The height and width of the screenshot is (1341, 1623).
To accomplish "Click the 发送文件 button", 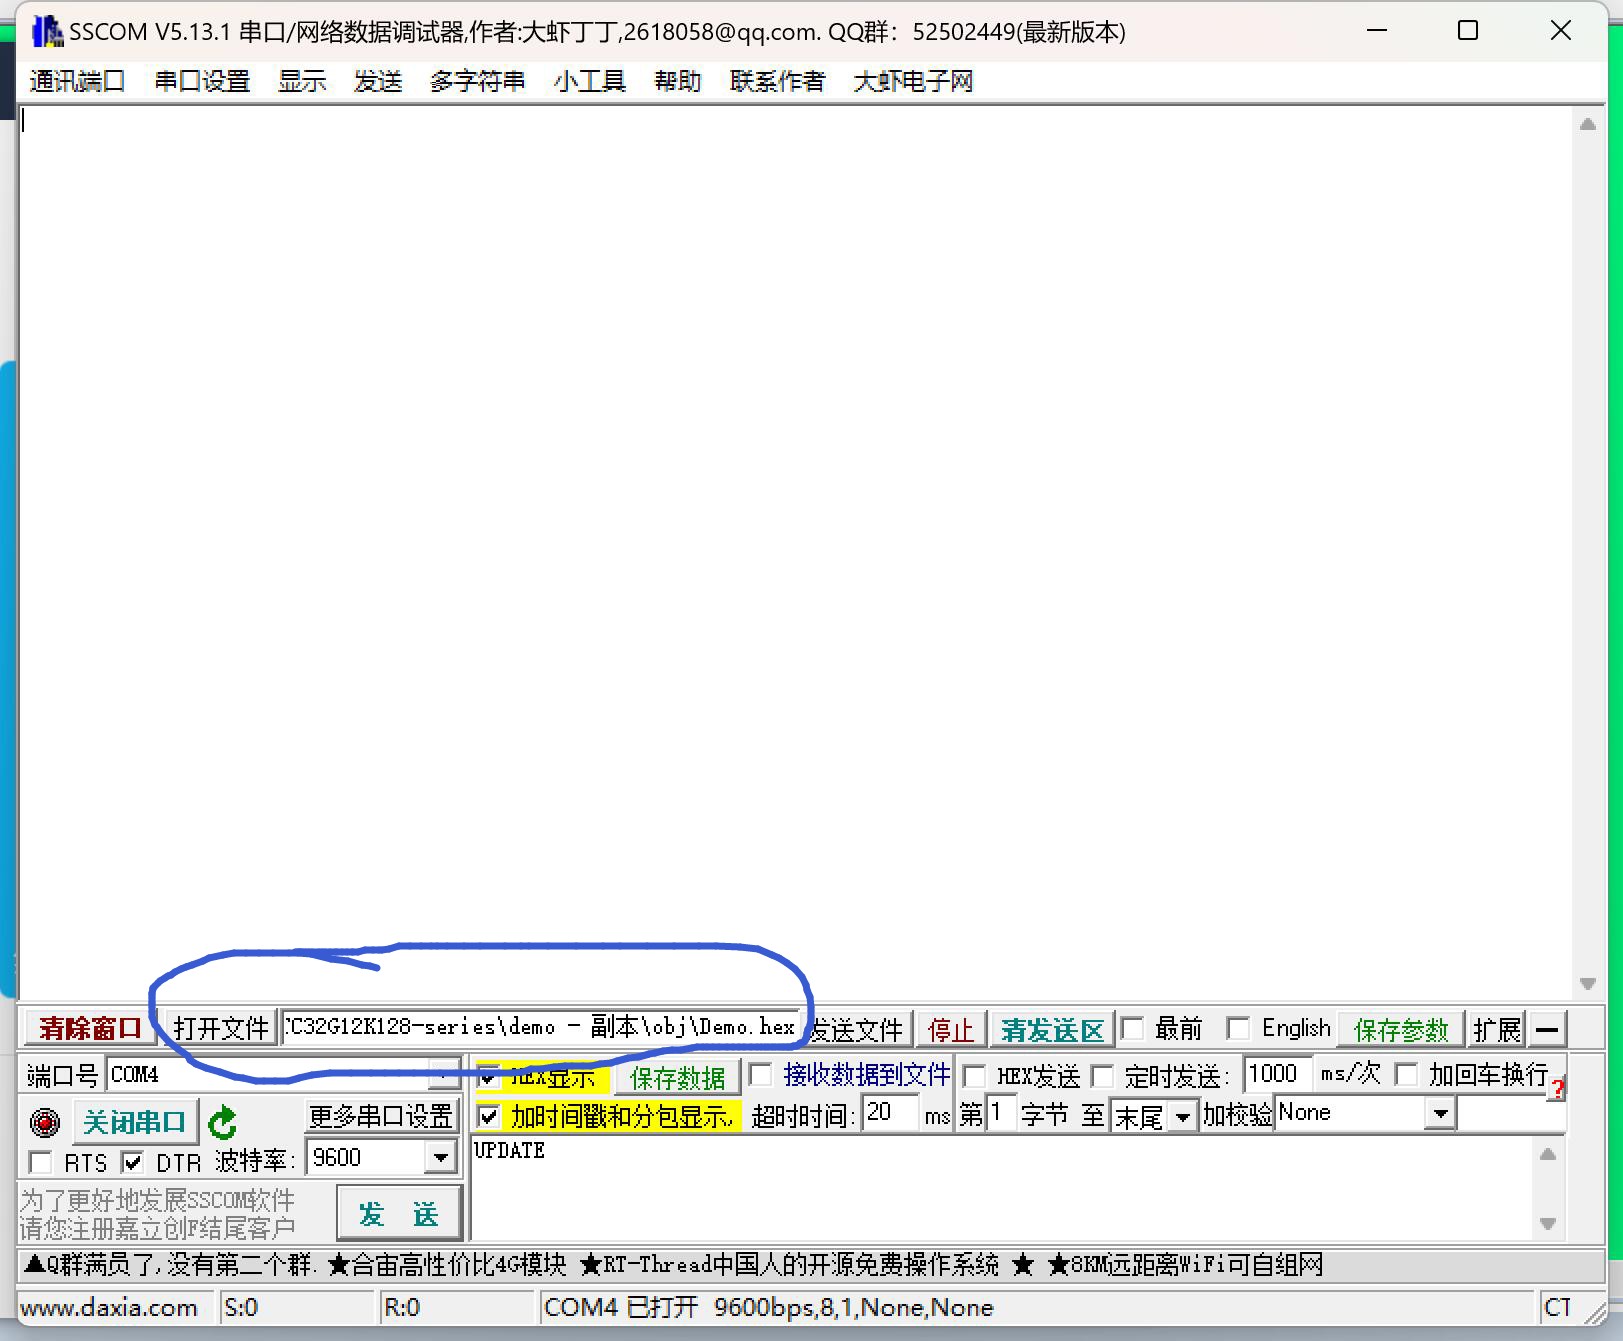I will click(x=857, y=1029).
